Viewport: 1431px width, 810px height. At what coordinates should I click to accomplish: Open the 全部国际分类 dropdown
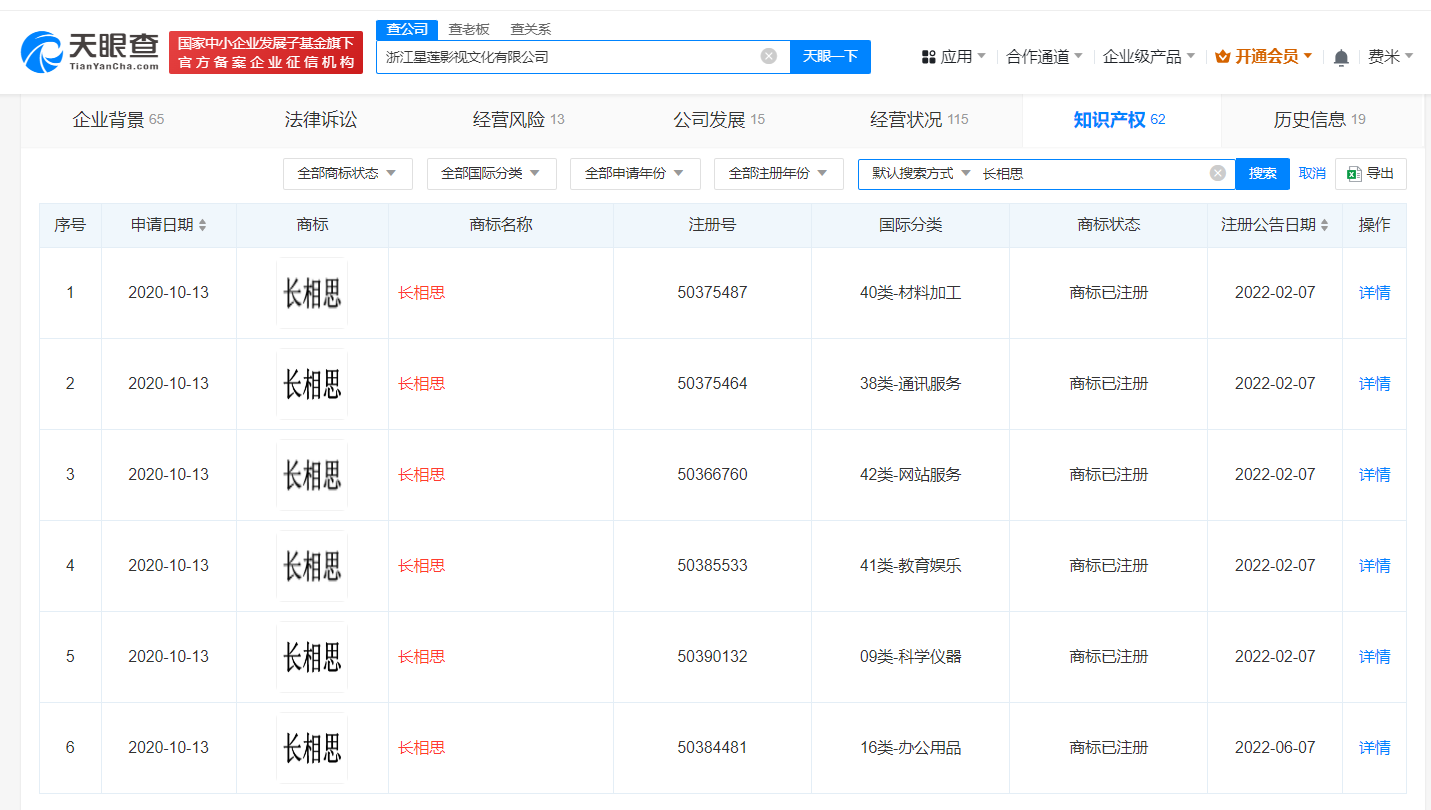coord(491,173)
